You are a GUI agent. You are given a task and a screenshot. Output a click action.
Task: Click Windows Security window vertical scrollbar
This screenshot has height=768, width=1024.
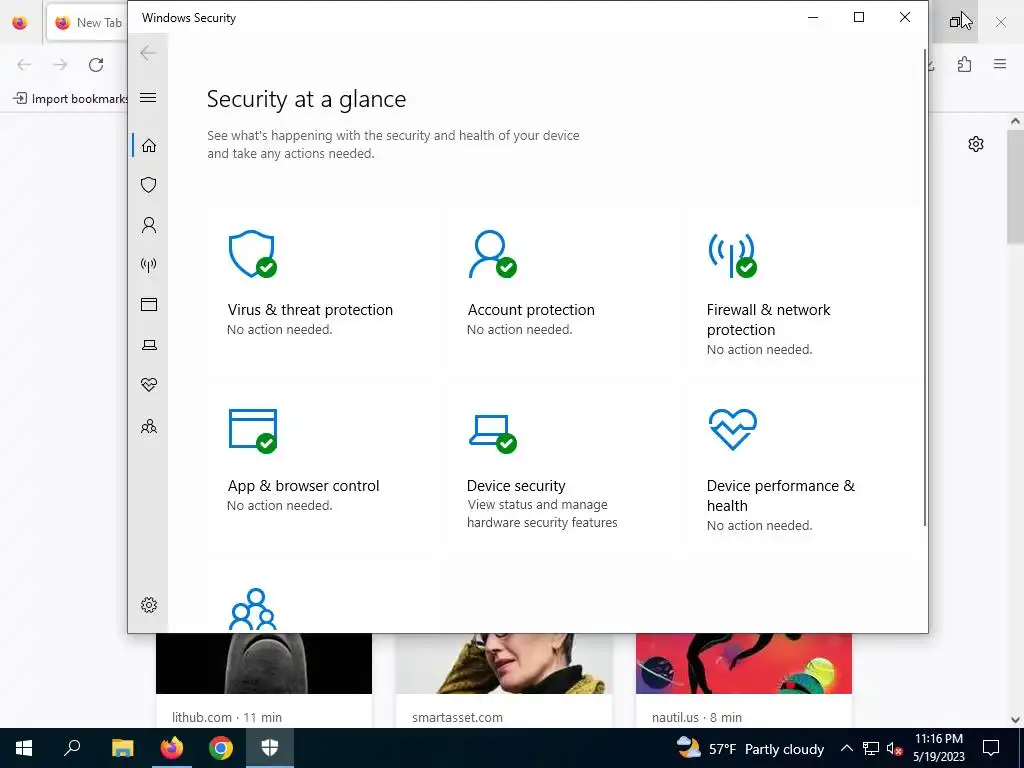[x=925, y=287]
